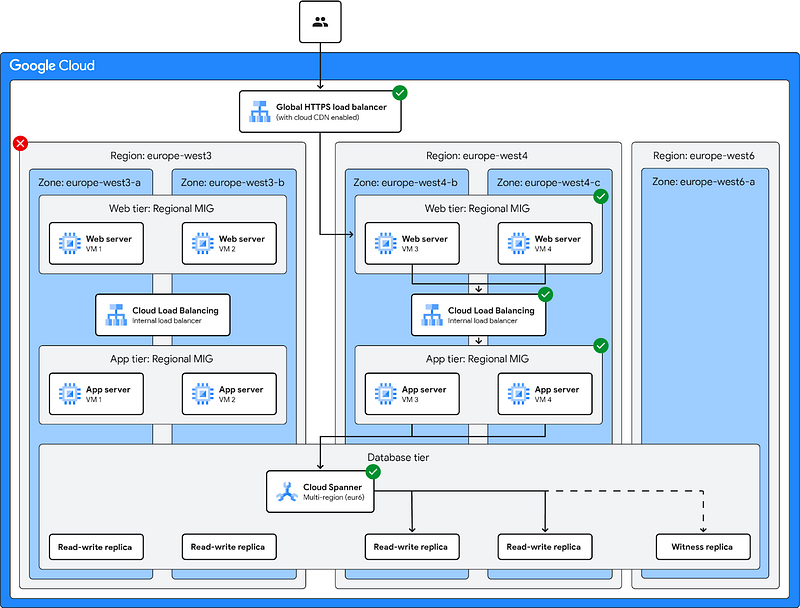The height and width of the screenshot is (608, 800).
Task: Click the 'Web tier: Regional MIG' label in europe-west4
Action: pos(477,209)
